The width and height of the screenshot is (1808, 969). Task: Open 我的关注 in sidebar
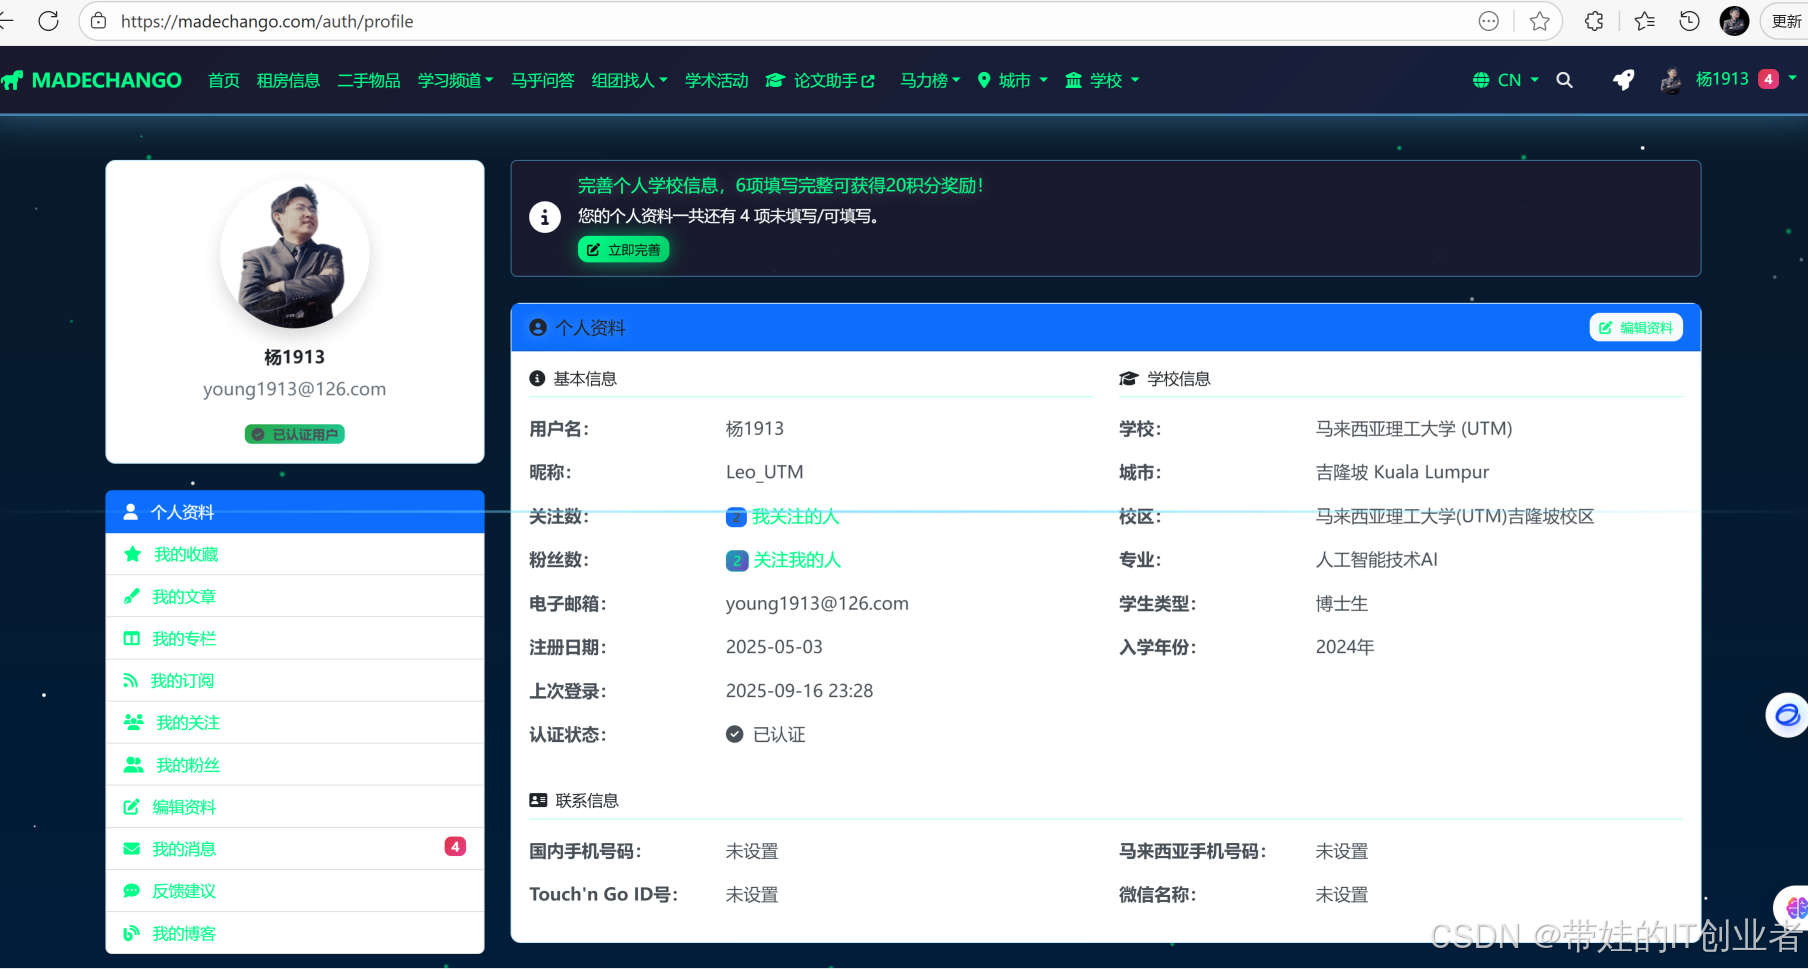(295, 722)
